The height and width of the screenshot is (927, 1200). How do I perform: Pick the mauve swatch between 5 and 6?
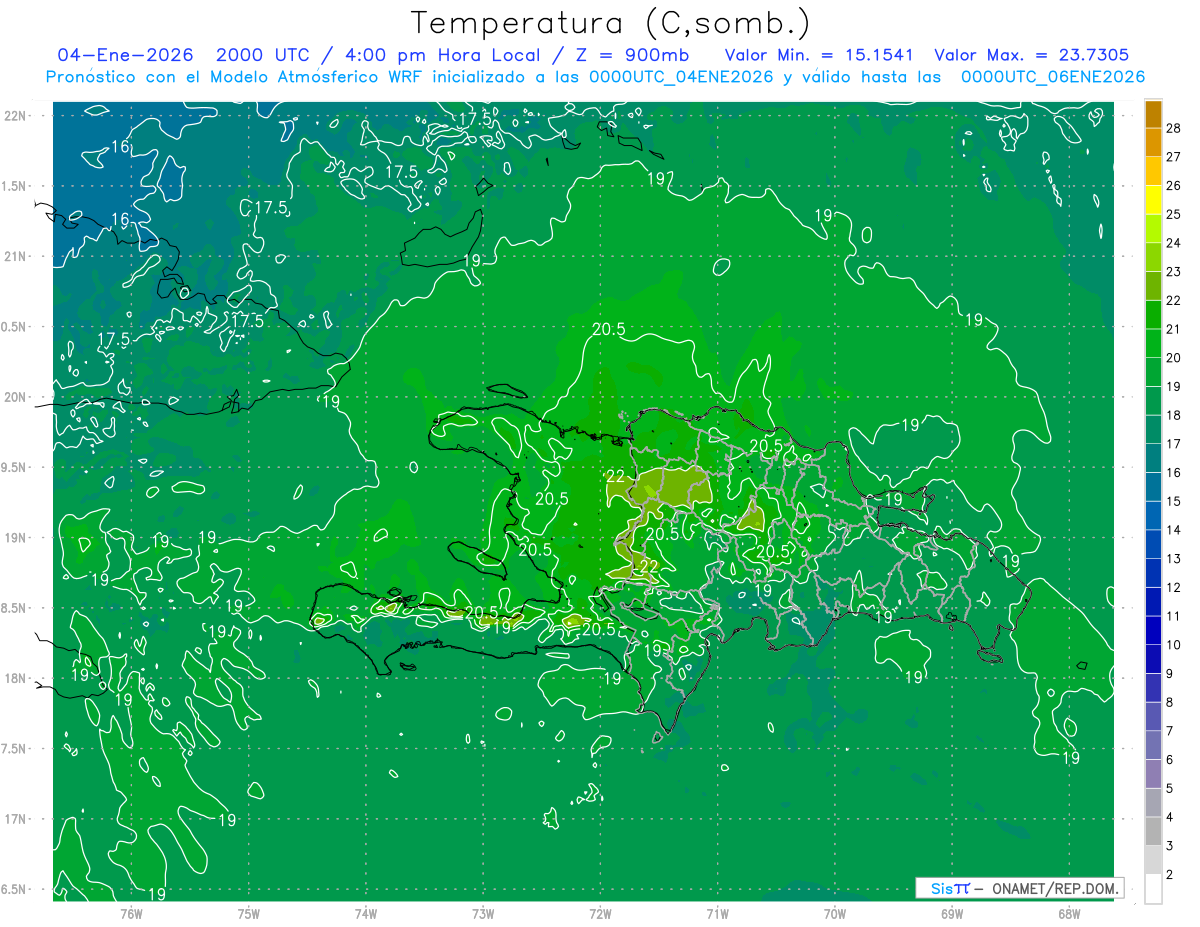1154,774
